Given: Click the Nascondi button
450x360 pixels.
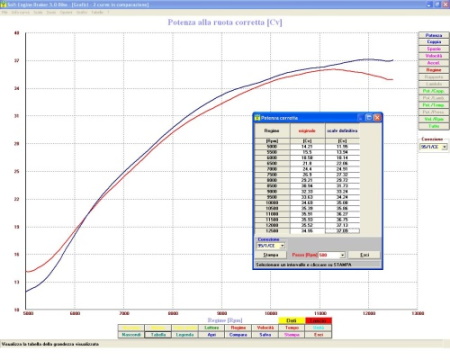Looking at the screenshot, I should coord(131,335).
